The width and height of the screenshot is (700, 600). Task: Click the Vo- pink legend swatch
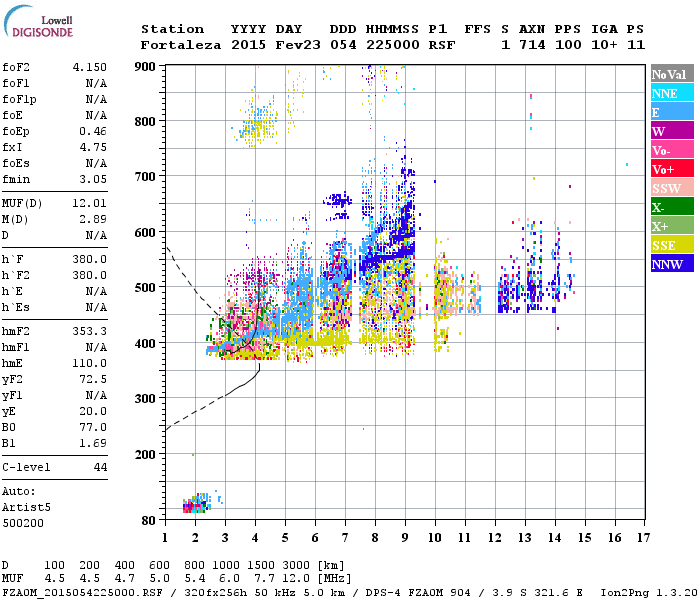(x=672, y=150)
